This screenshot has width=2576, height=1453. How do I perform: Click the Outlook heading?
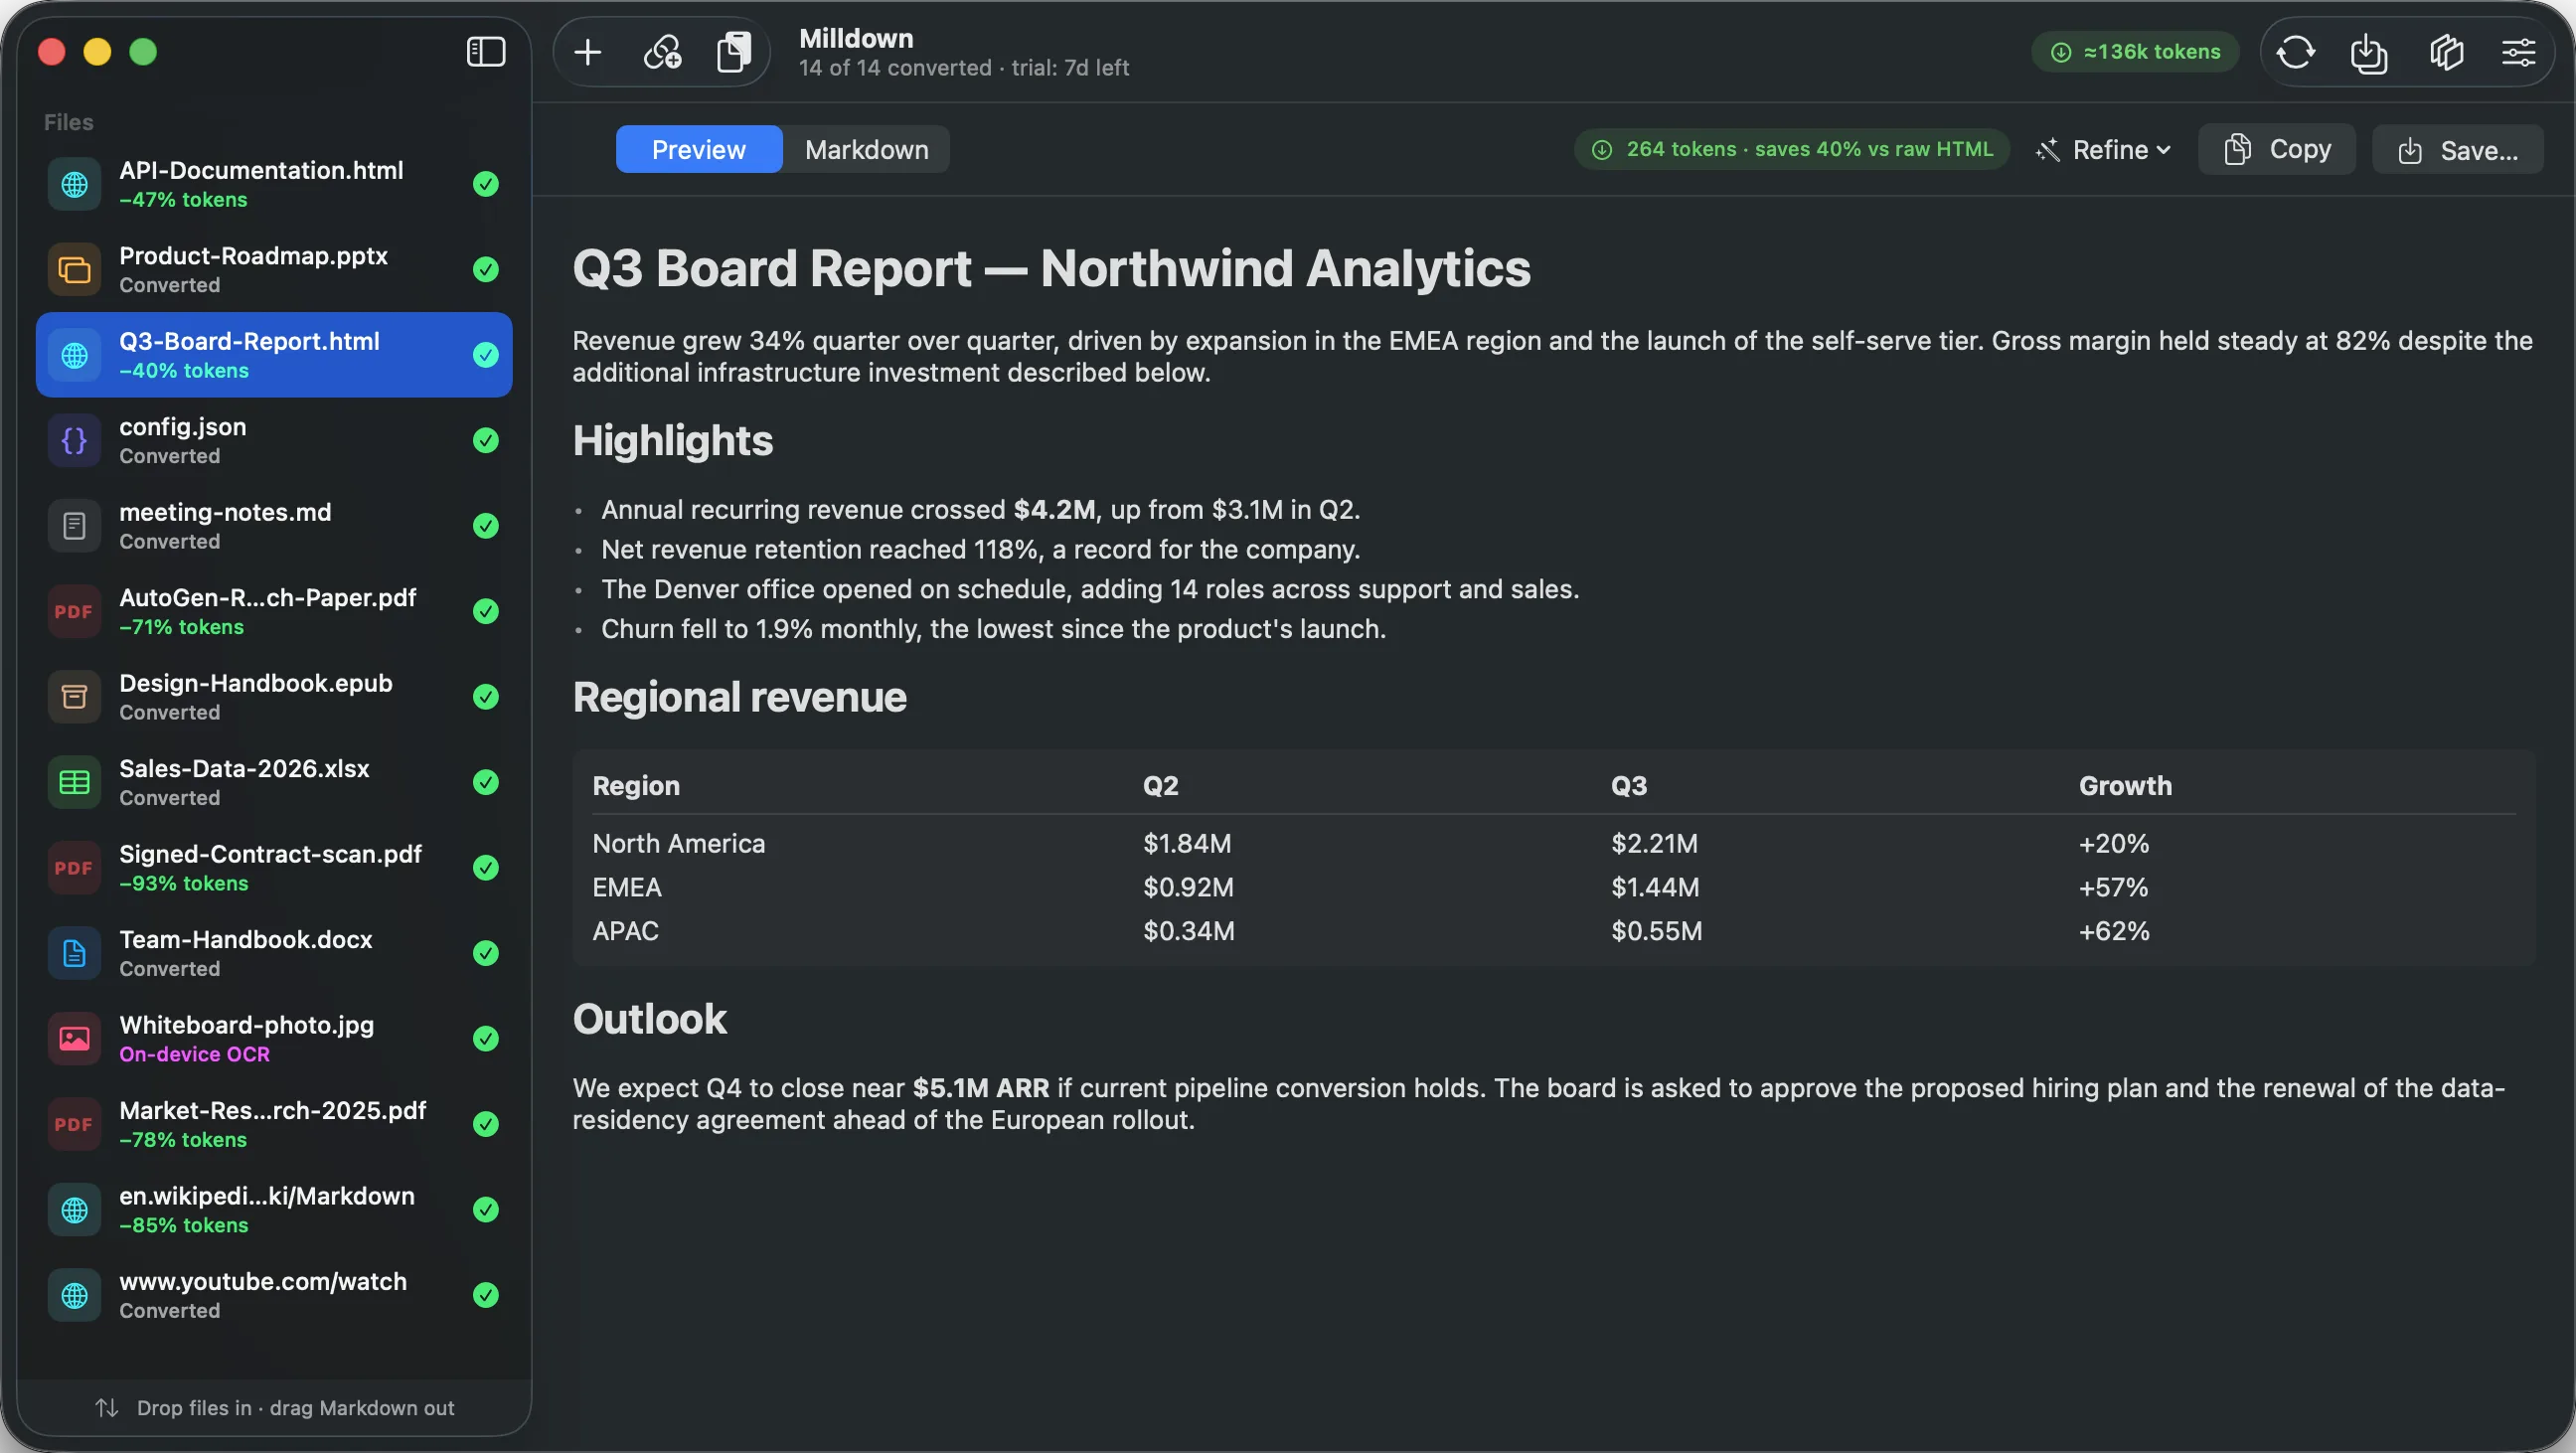[x=649, y=1019]
